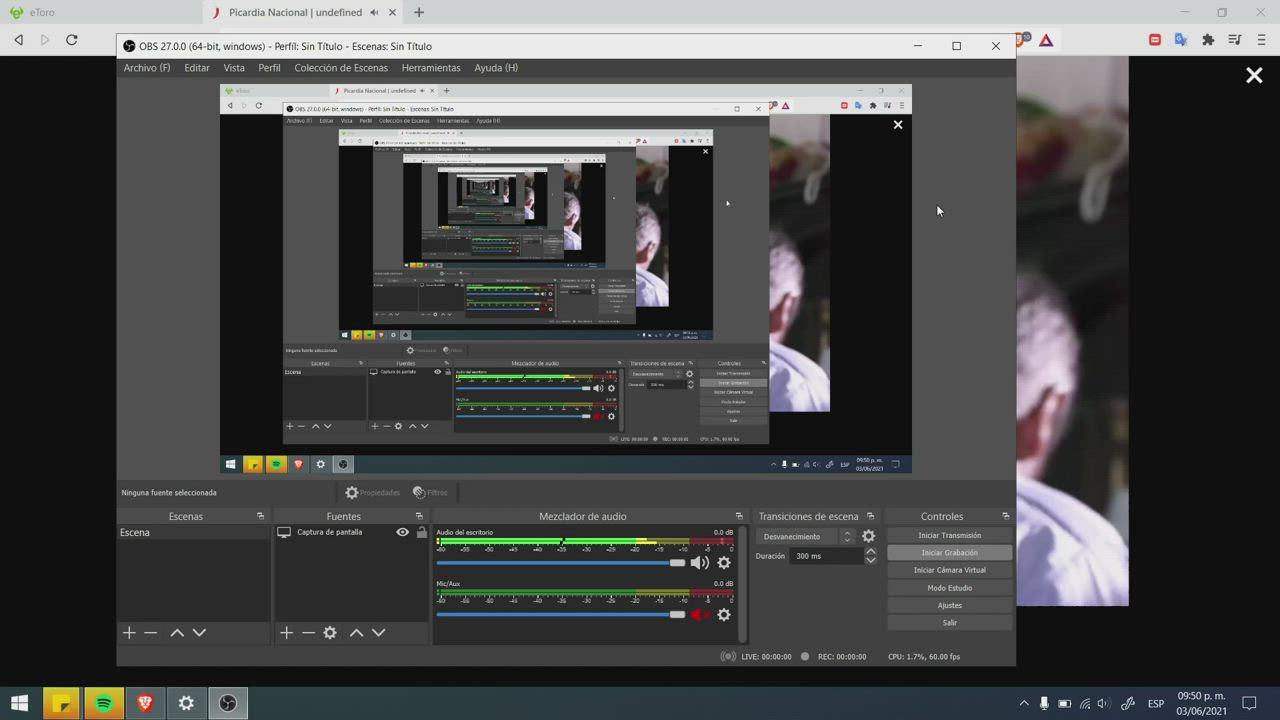Click Salir to exit OBS
This screenshot has width=1280, height=720.
click(949, 623)
